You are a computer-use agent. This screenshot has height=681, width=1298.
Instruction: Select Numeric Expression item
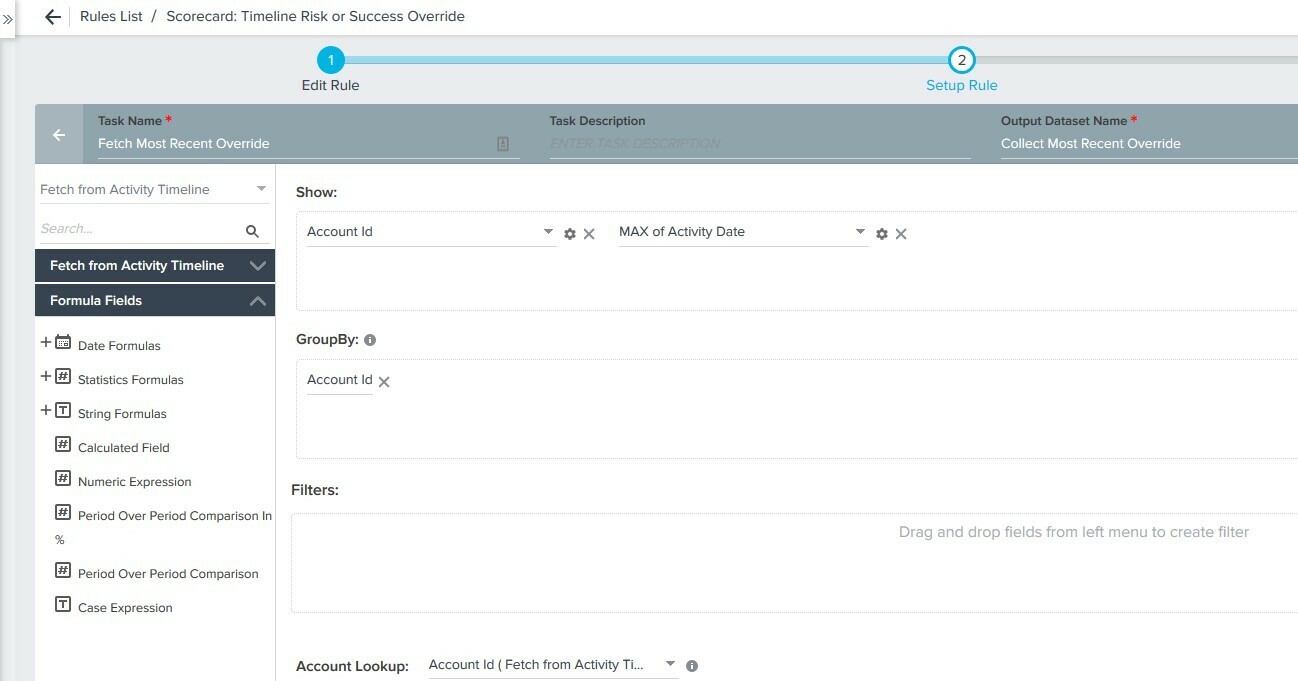click(135, 482)
